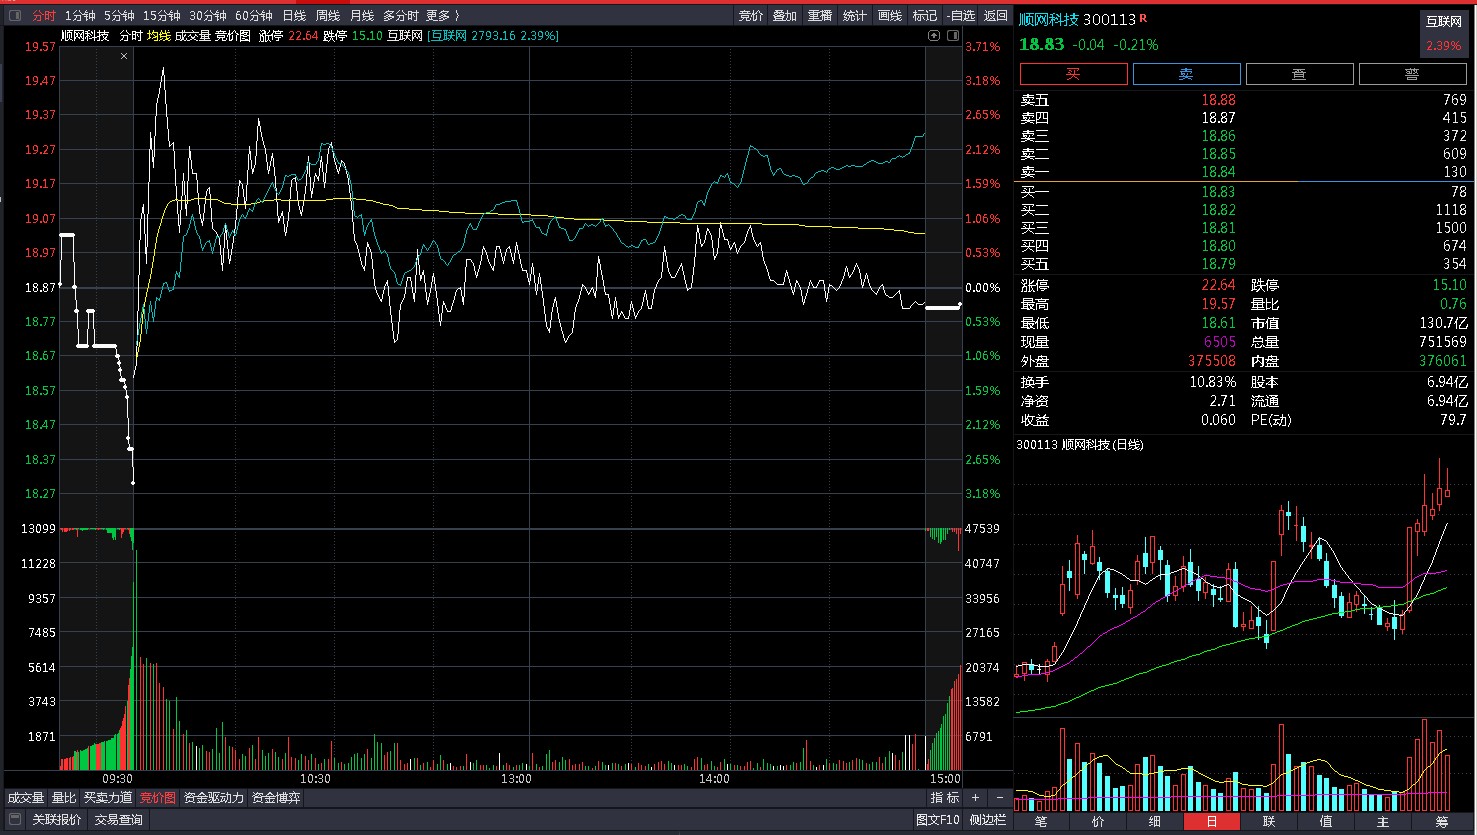
Task: Select the highlighted 日 daily tab
Action: coord(1212,822)
